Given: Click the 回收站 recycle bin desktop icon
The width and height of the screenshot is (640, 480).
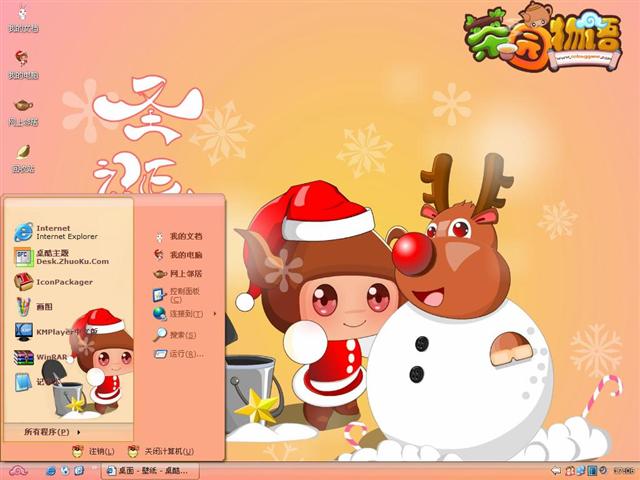Looking at the screenshot, I should 23,158.
